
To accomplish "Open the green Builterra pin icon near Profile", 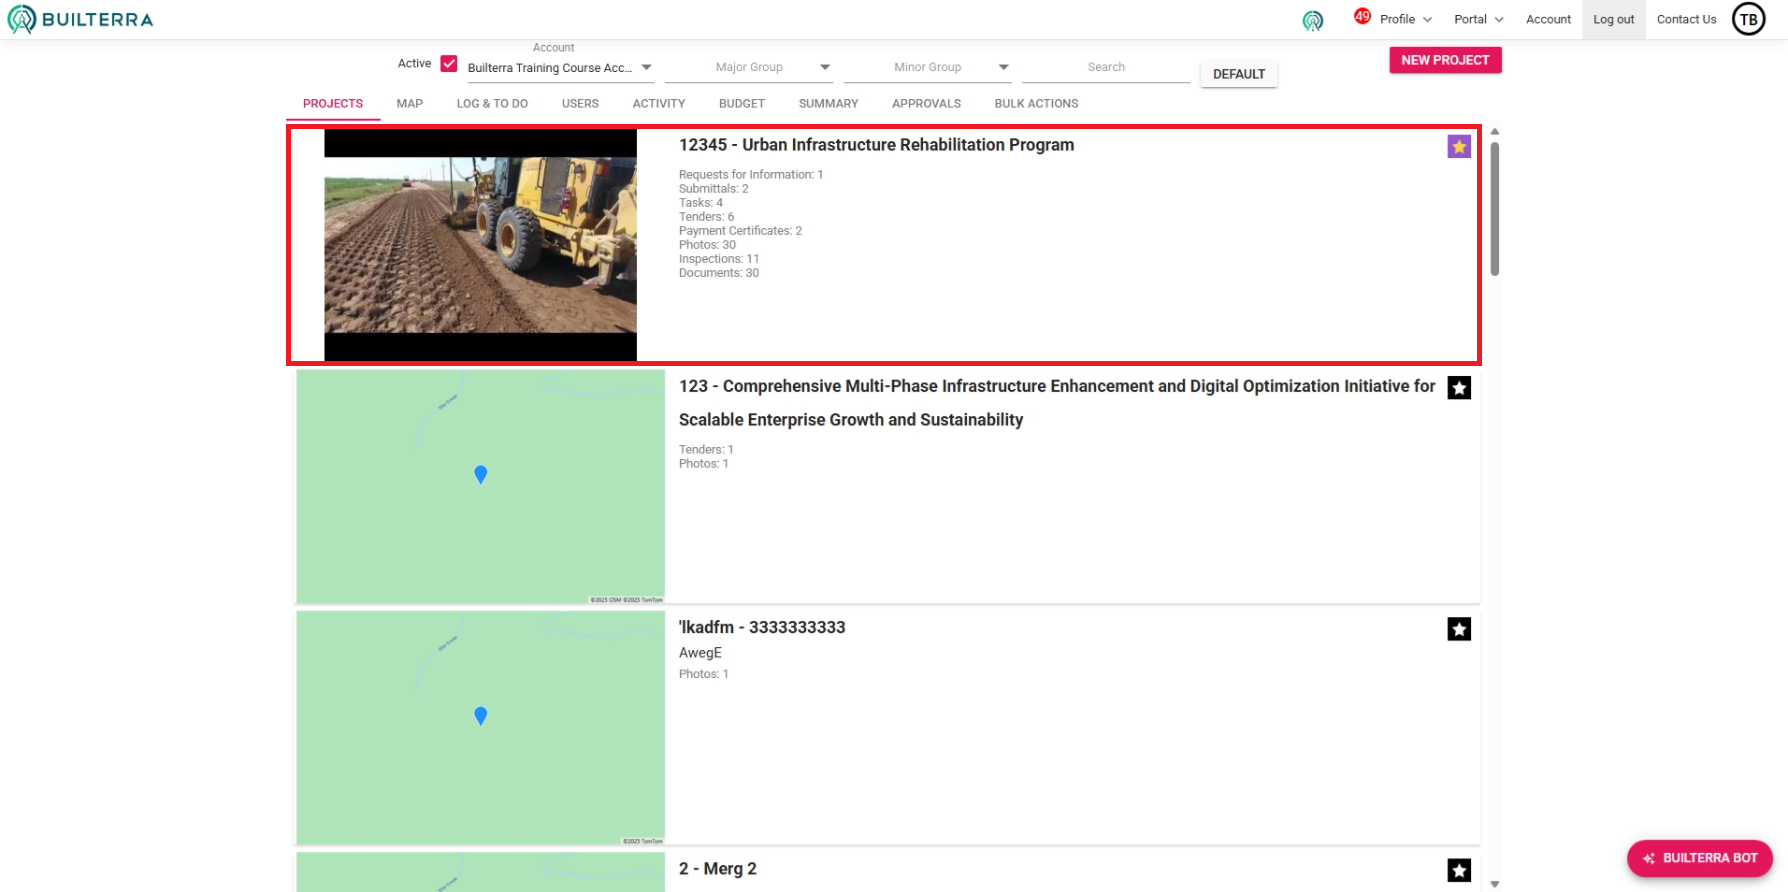I will (1313, 20).
